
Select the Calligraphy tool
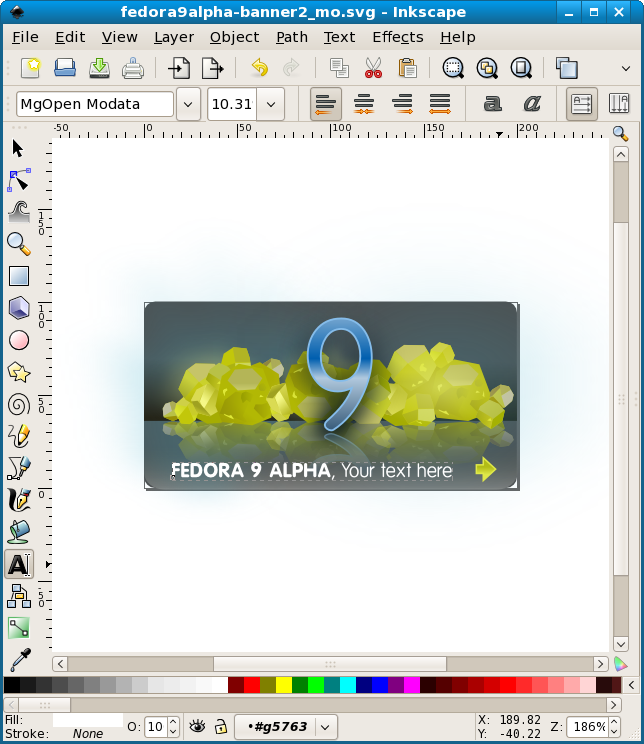[x=19, y=500]
